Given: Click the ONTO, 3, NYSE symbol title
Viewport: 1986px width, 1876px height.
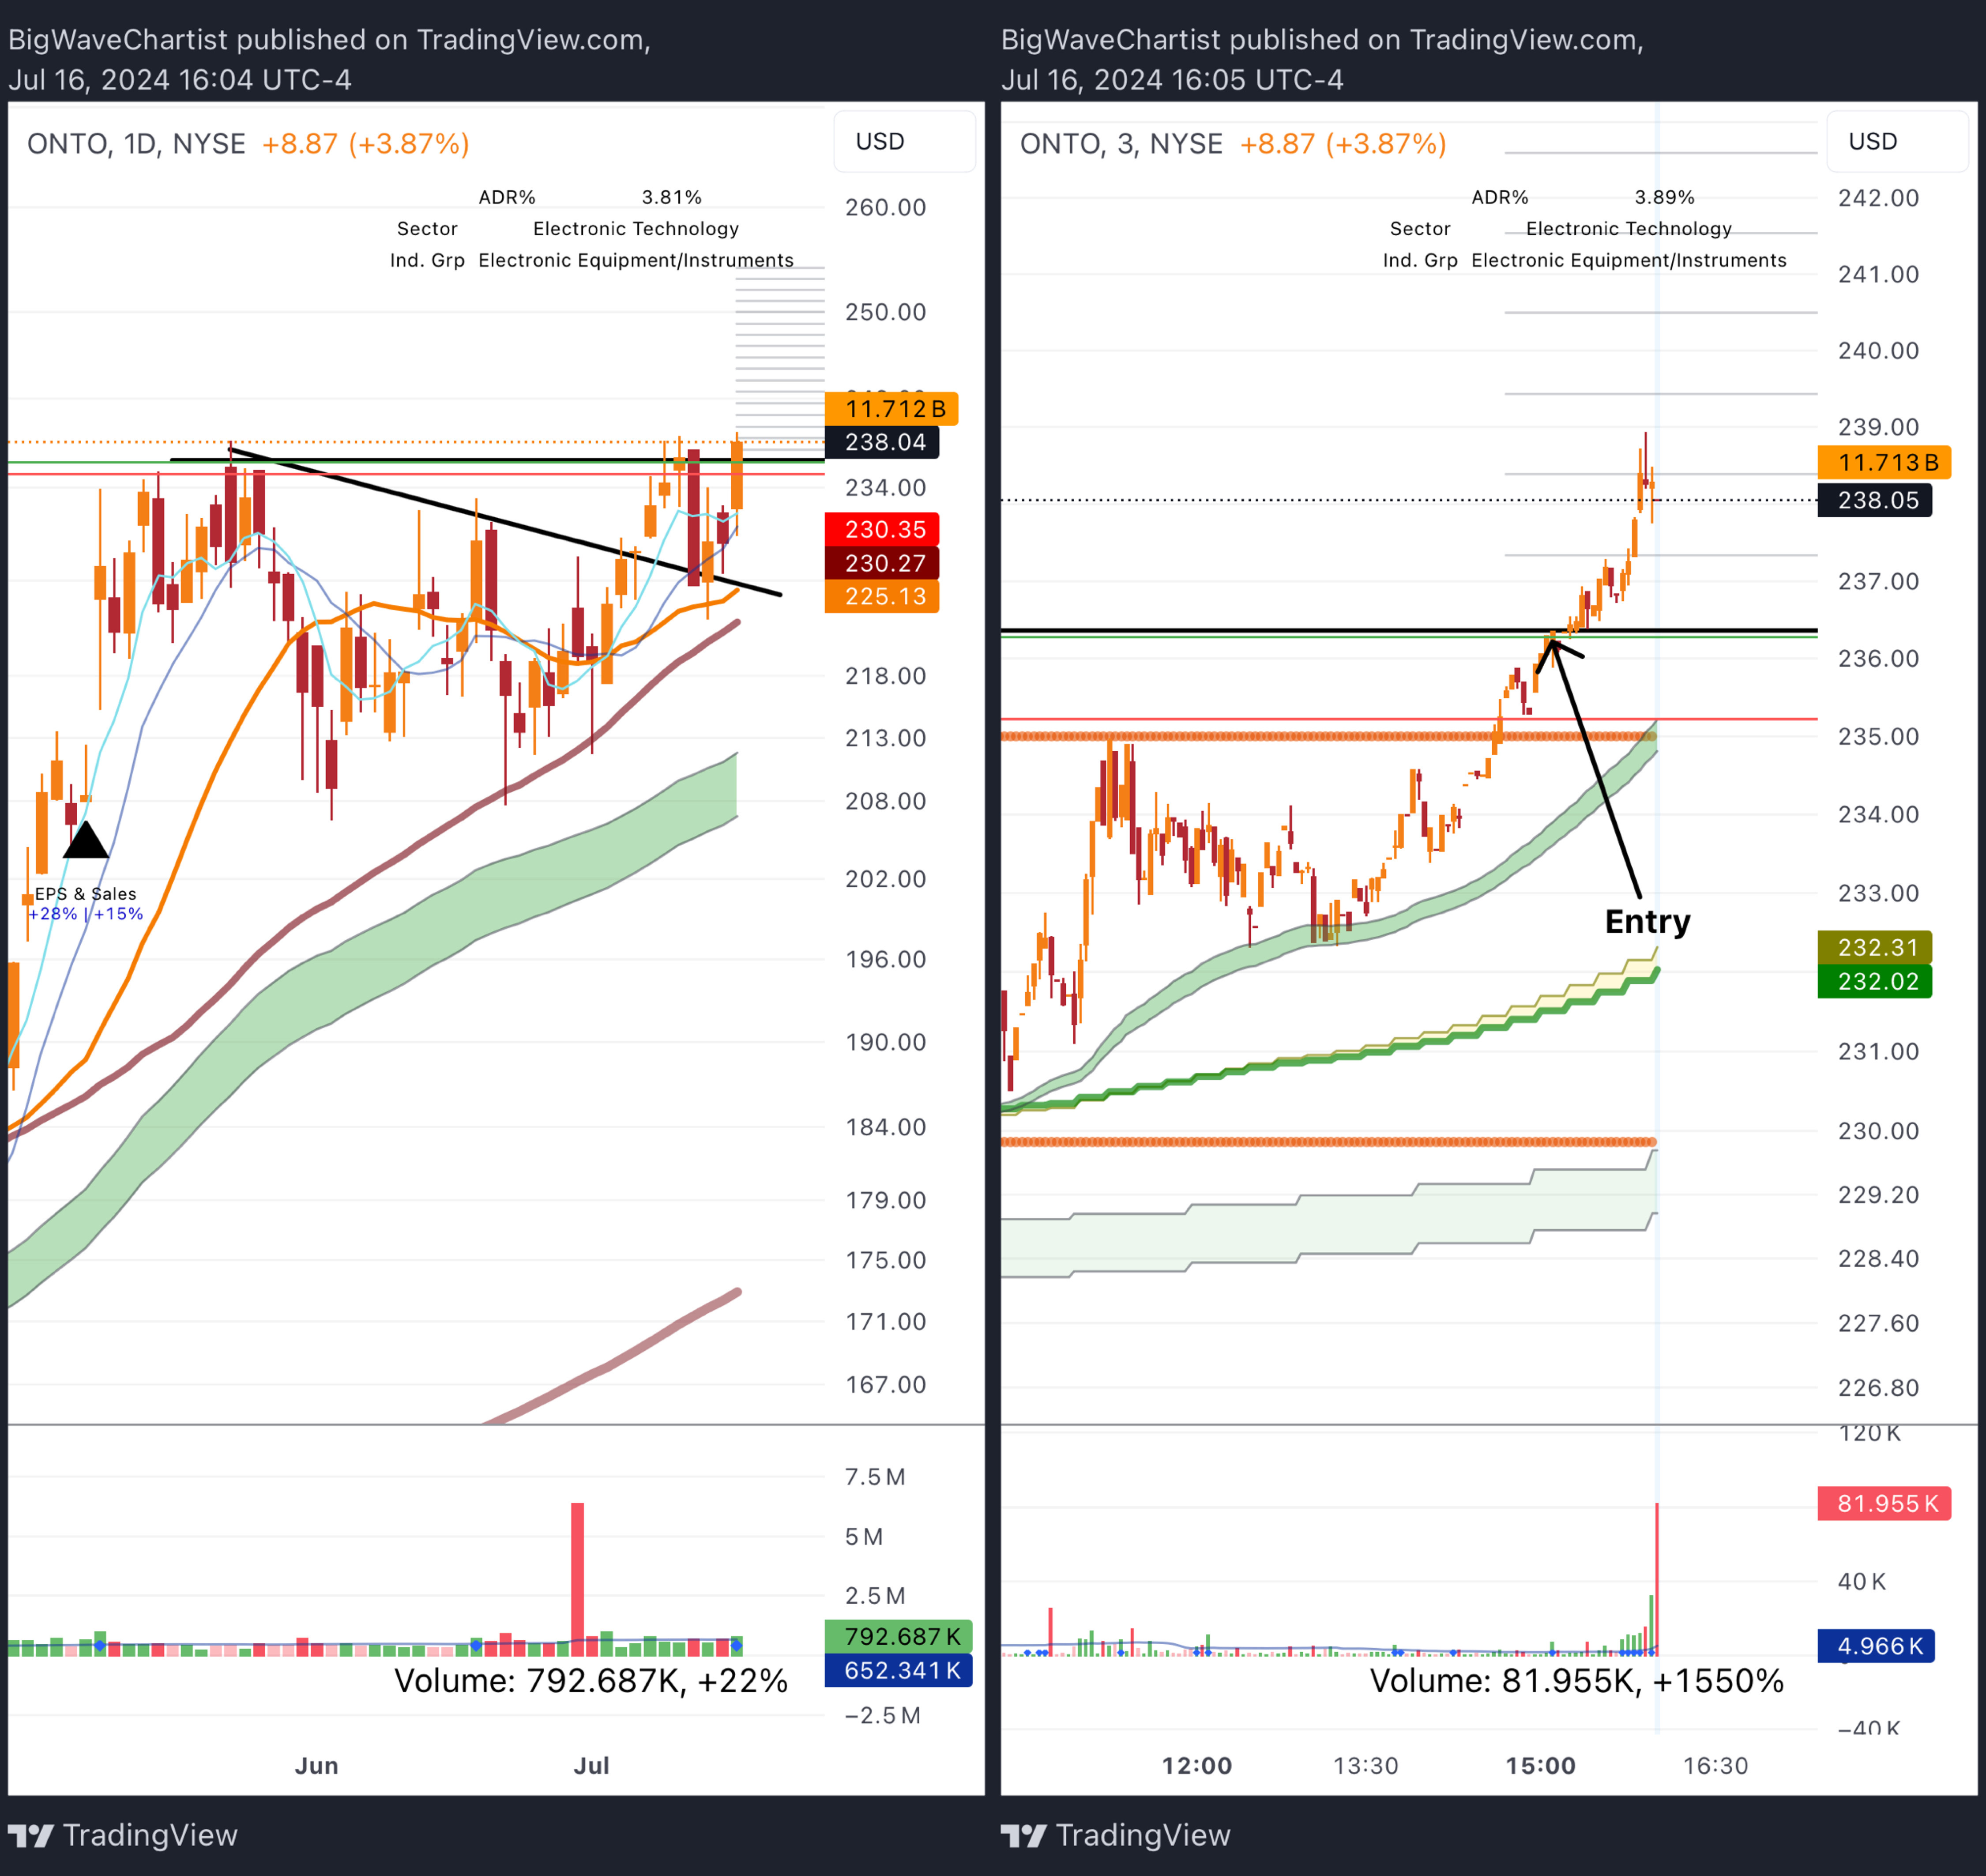Looking at the screenshot, I should pyautogui.click(x=1121, y=144).
